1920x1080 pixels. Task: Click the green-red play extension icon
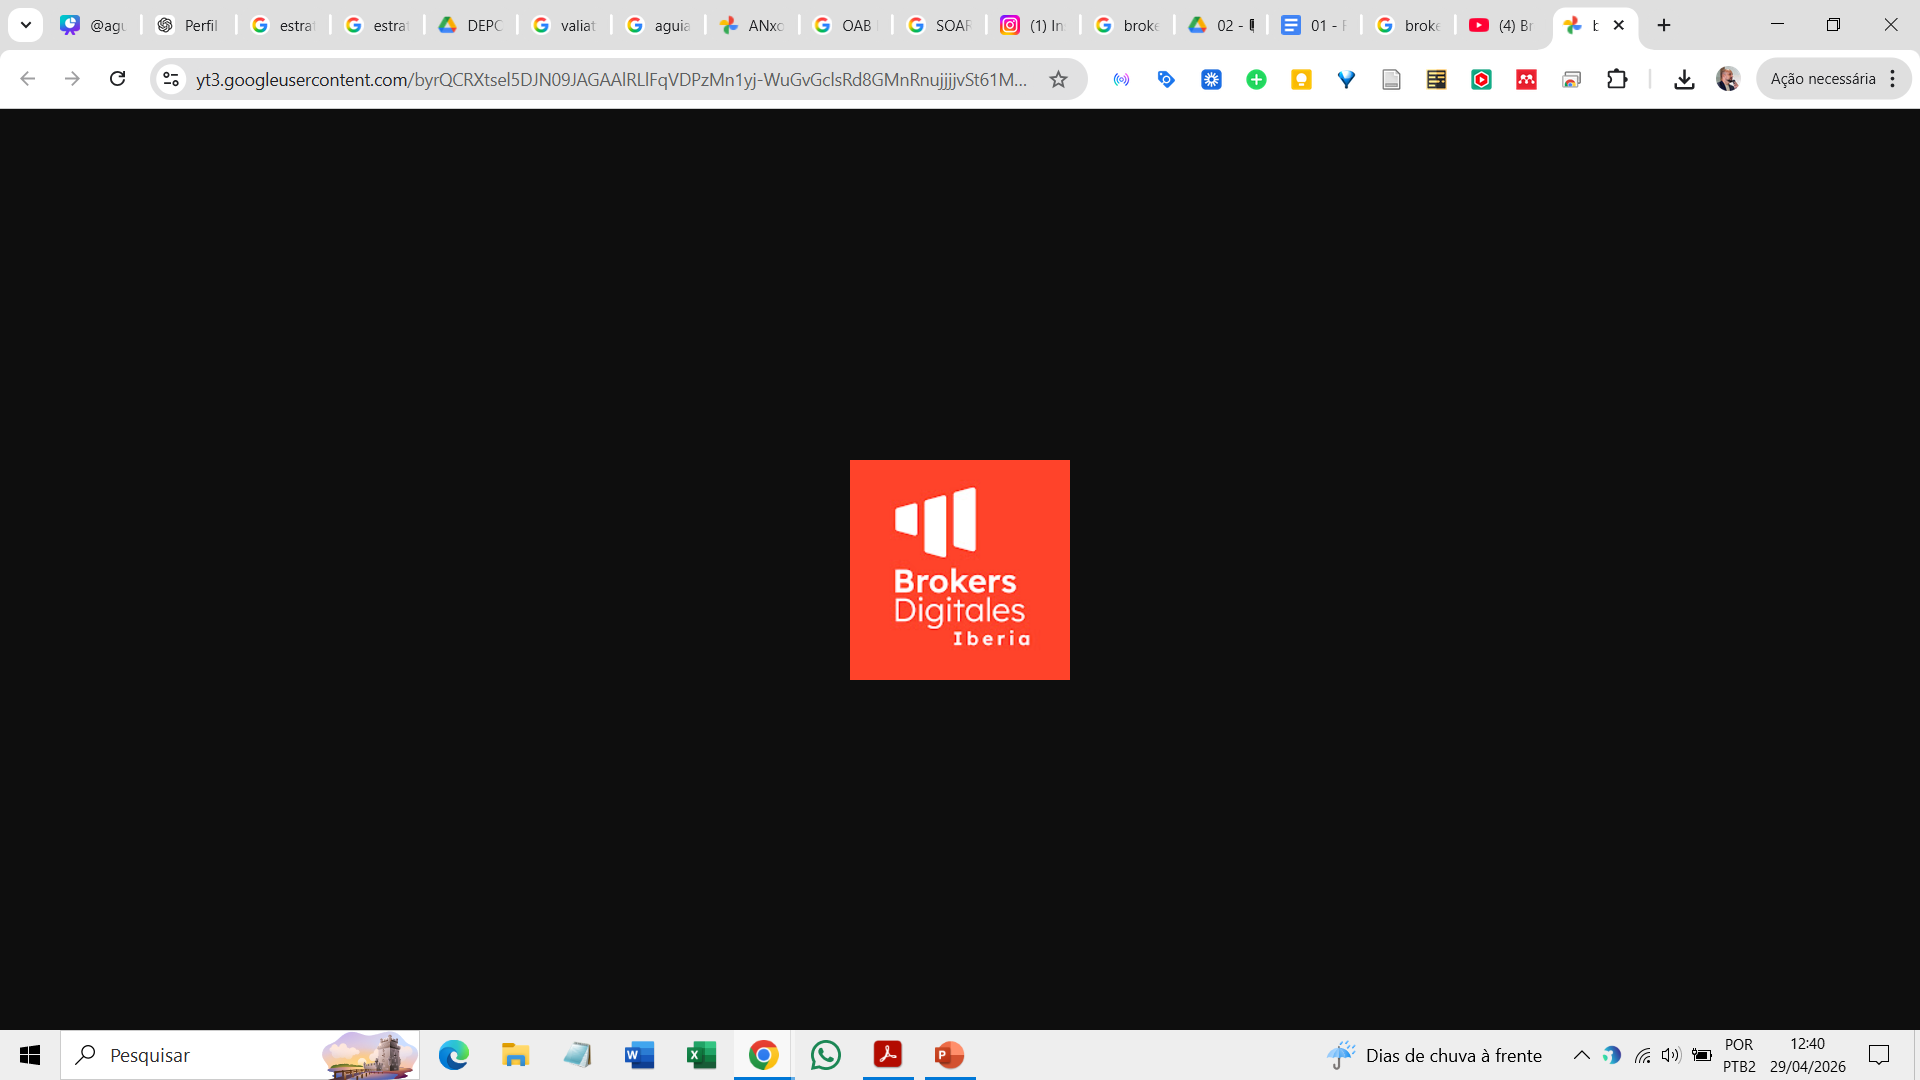1481,79
